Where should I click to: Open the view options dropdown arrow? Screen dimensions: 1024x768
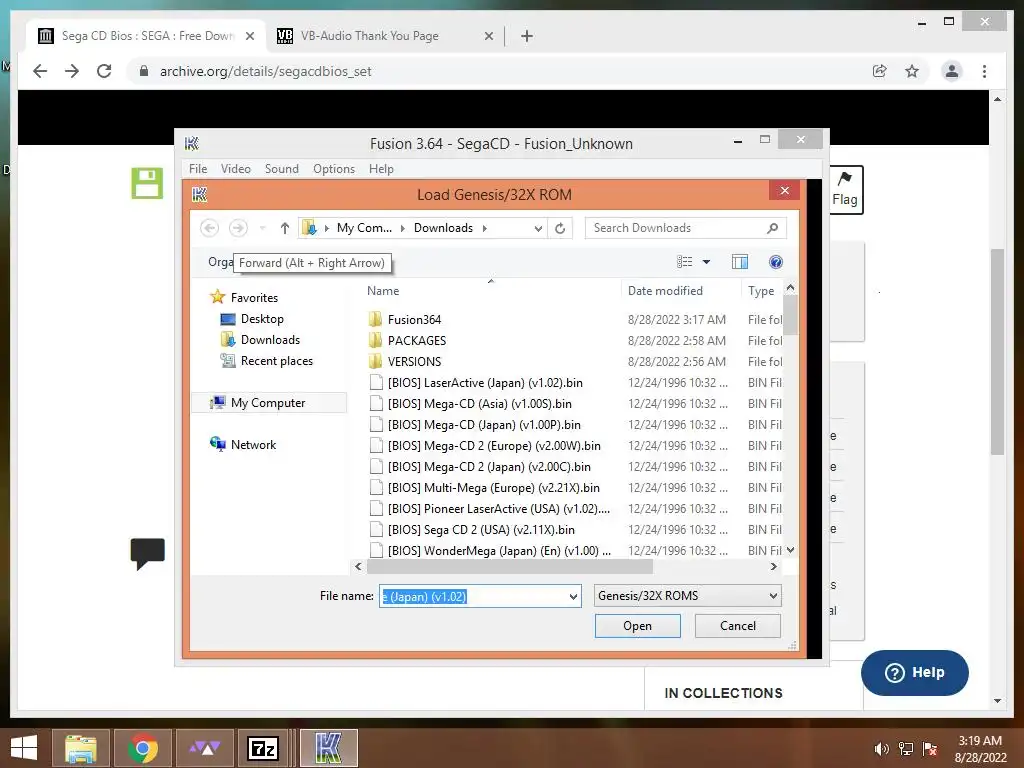pos(706,262)
